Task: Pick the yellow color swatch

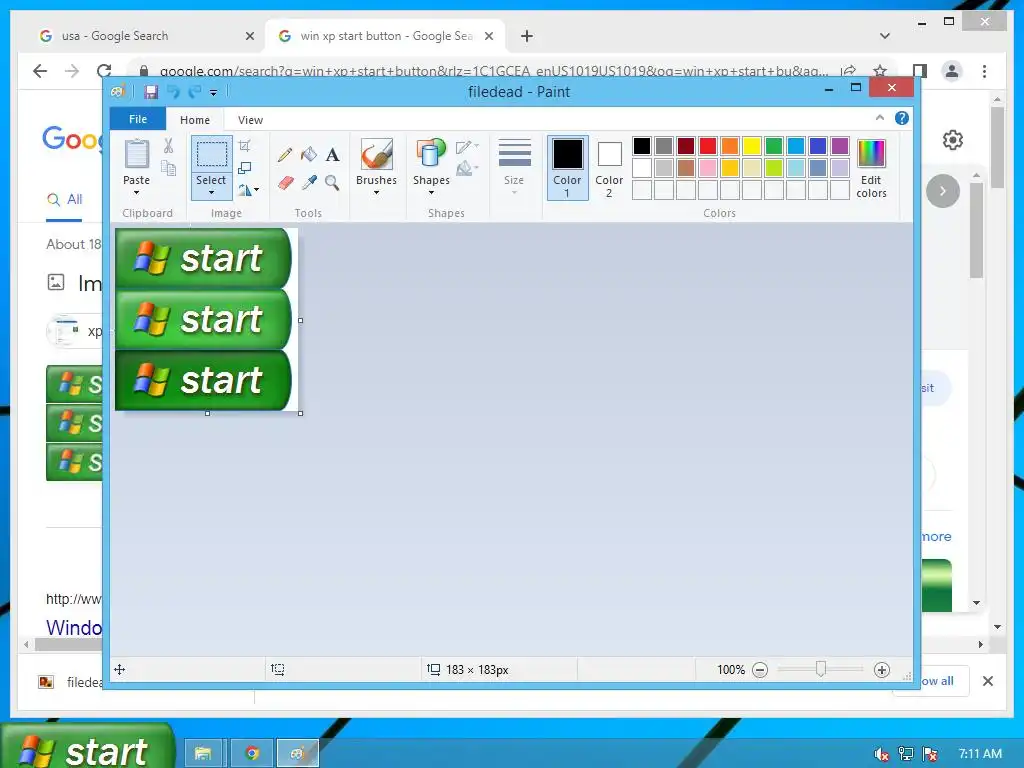Action: 752,146
